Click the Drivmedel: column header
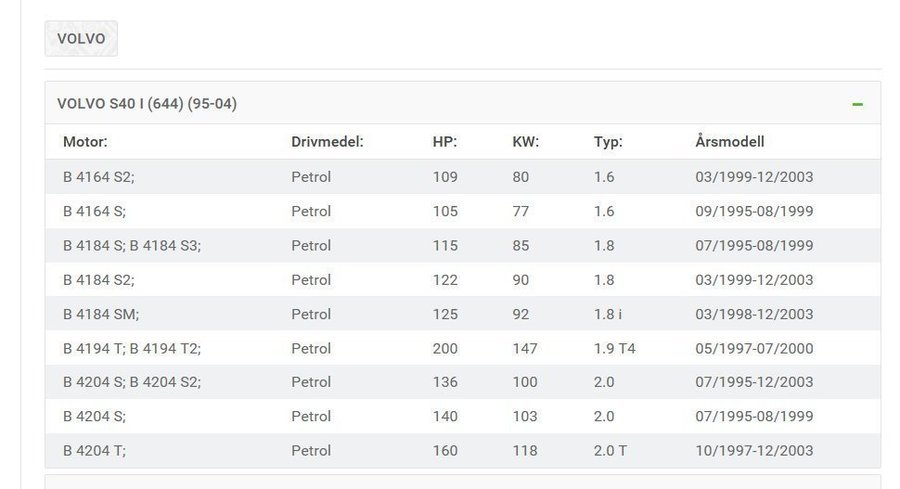Screen dimensions: 900x489 pyautogui.click(x=327, y=142)
